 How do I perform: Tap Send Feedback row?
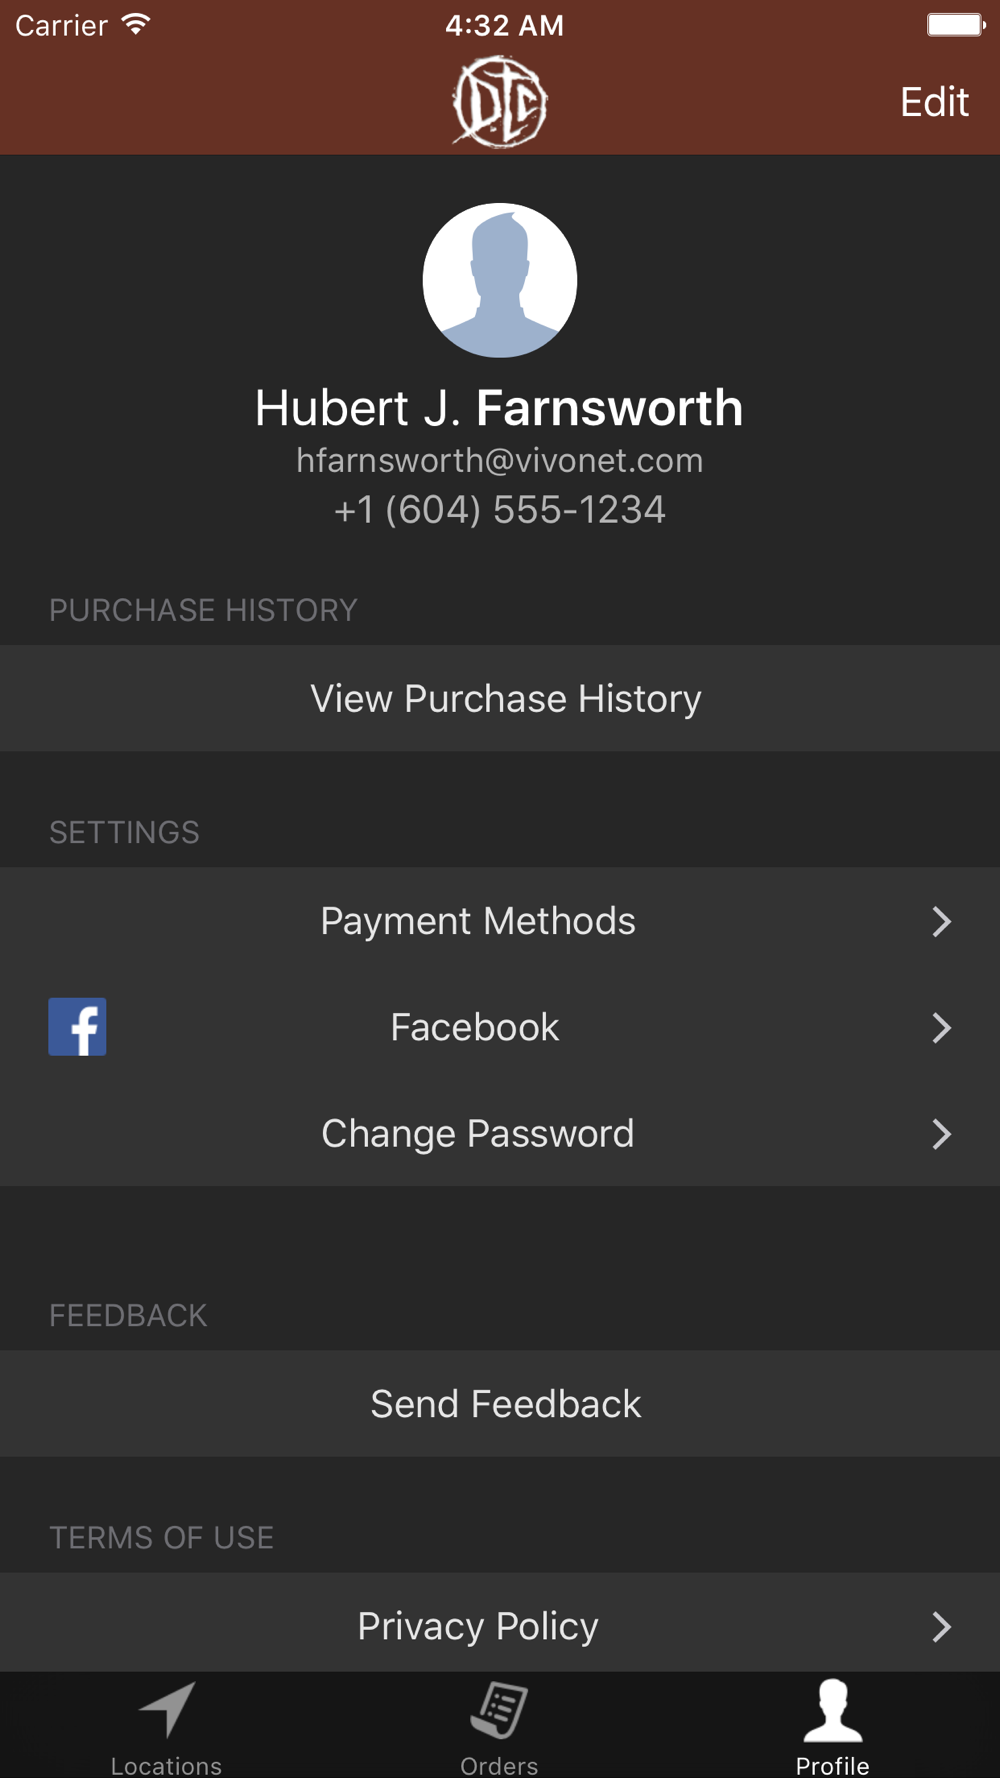click(x=500, y=1404)
